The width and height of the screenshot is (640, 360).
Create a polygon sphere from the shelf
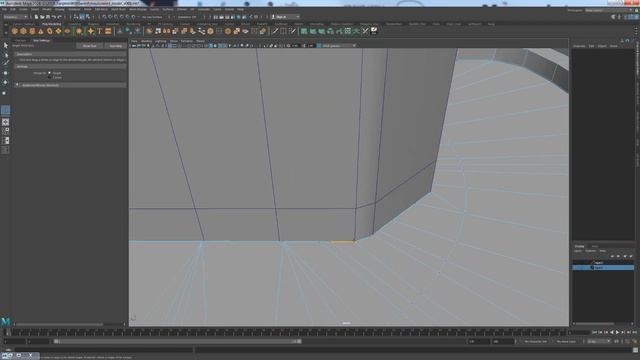tap(15, 31)
